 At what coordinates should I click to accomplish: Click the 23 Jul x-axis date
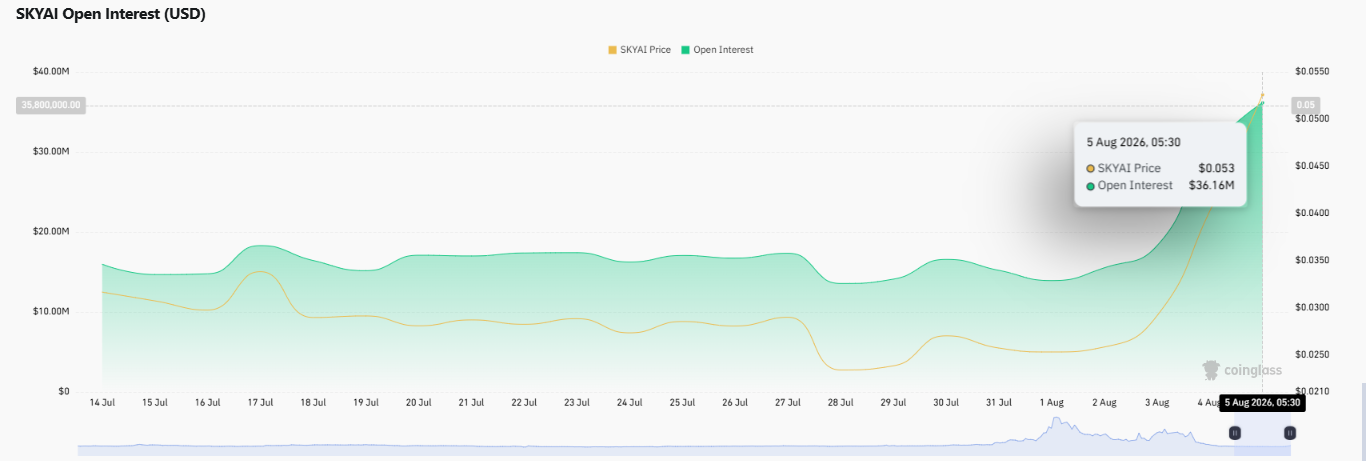tap(576, 402)
